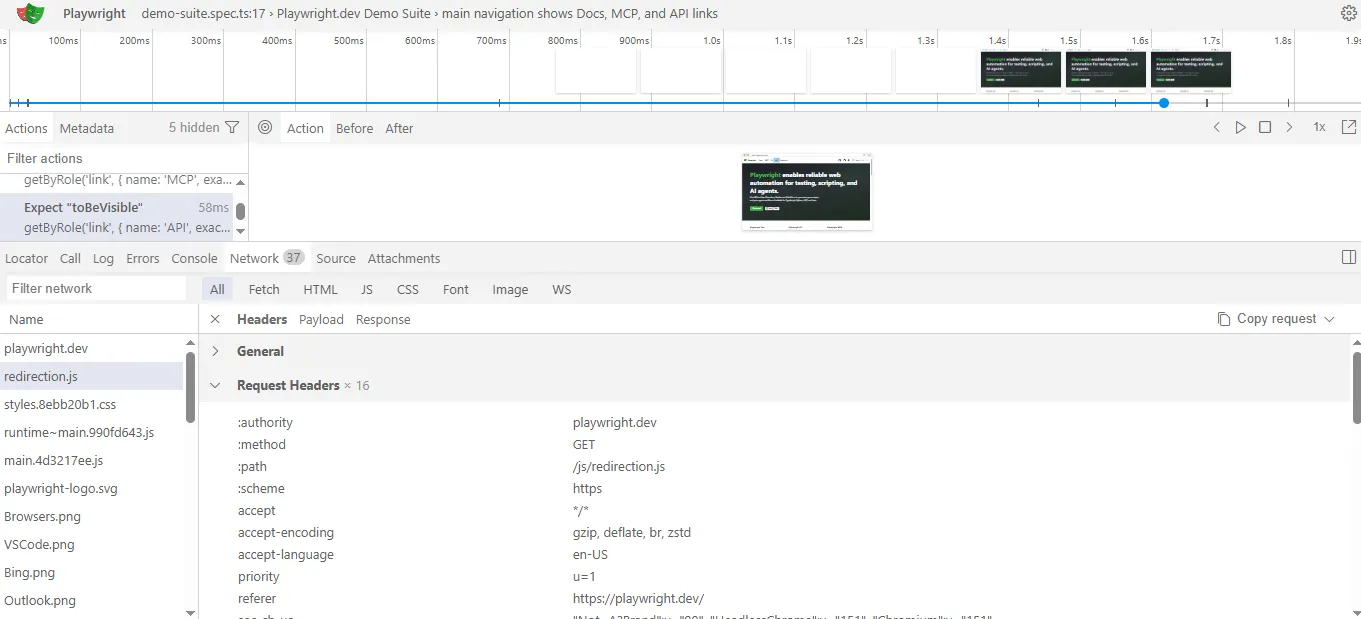Open the Copy request dropdown arrow
The width and height of the screenshot is (1361, 619).
coord(1329,319)
